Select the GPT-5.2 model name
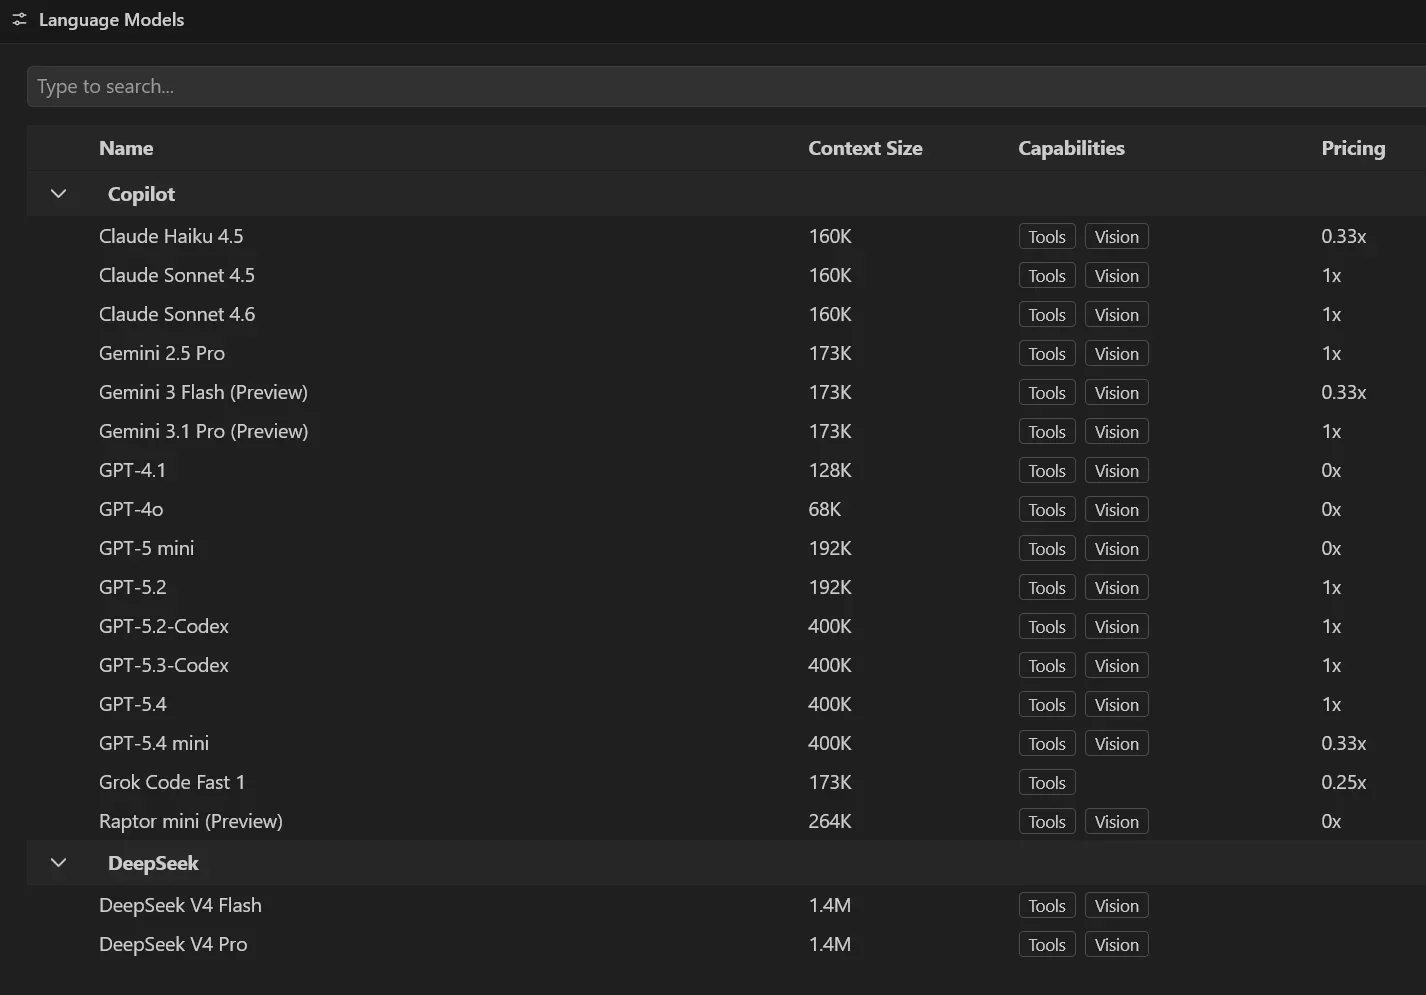 (133, 587)
